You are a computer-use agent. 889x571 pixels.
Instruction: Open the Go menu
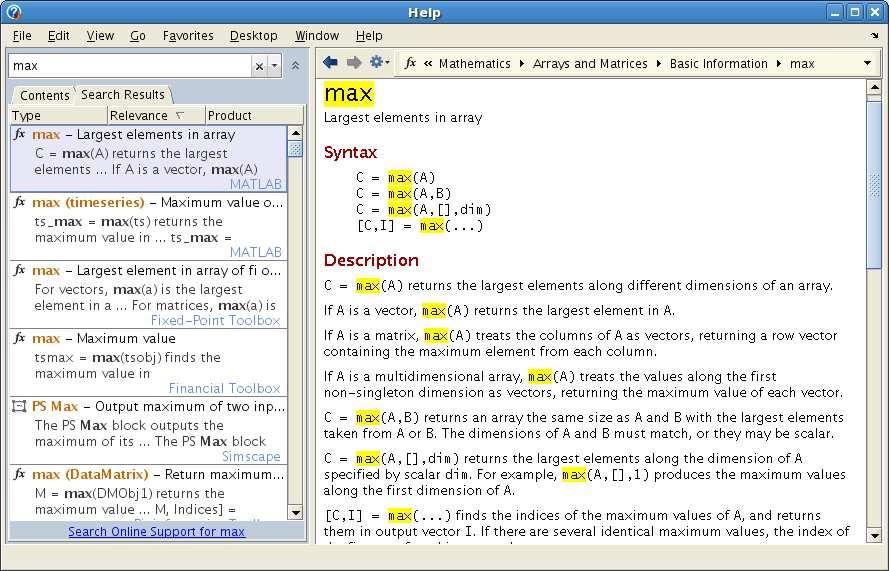pyautogui.click(x=138, y=36)
